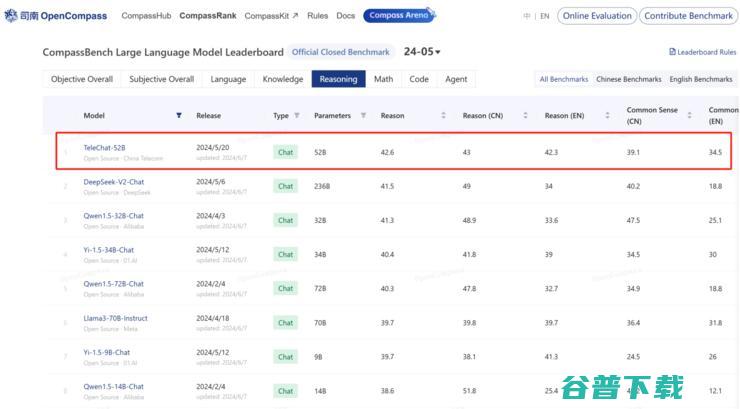Open the Qwen1.5-14B-Chat model link

click(x=113, y=387)
